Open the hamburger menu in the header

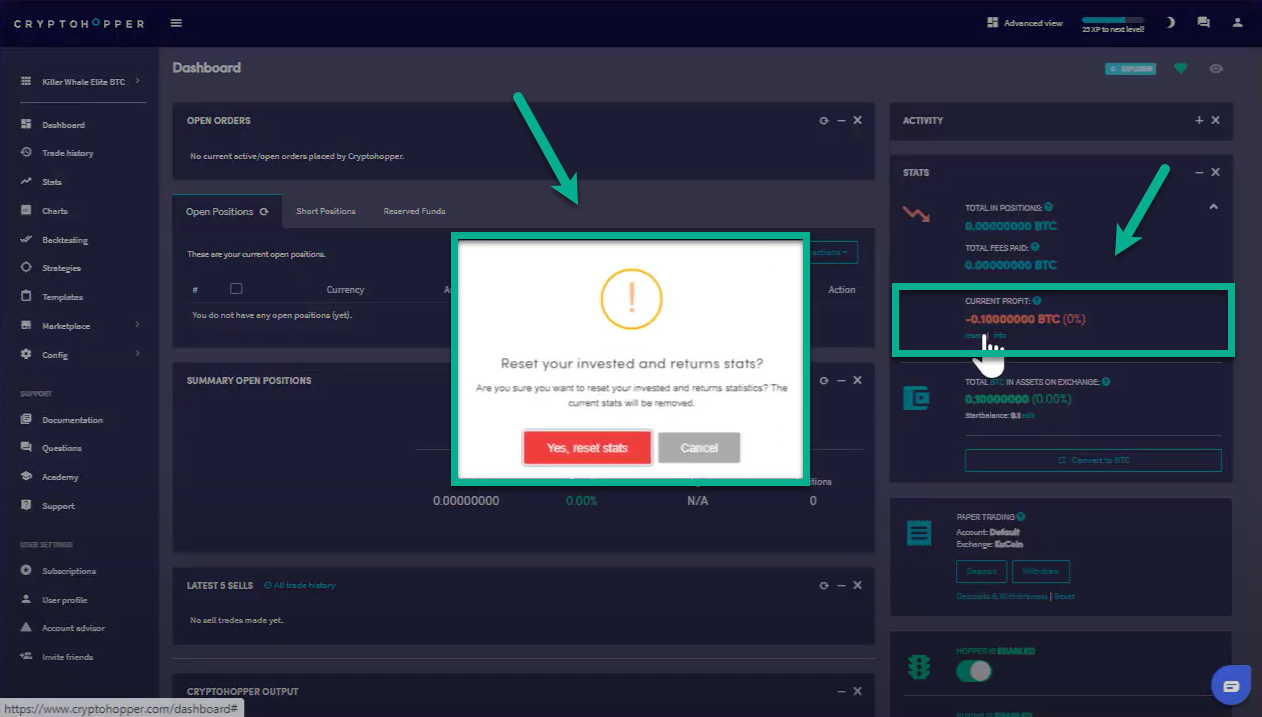point(176,23)
